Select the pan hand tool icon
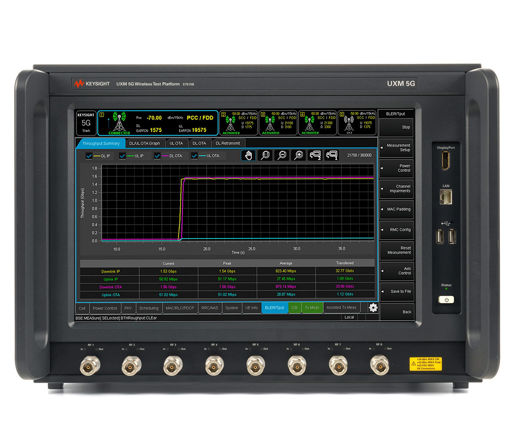The image size is (521, 445). pyautogui.click(x=248, y=155)
